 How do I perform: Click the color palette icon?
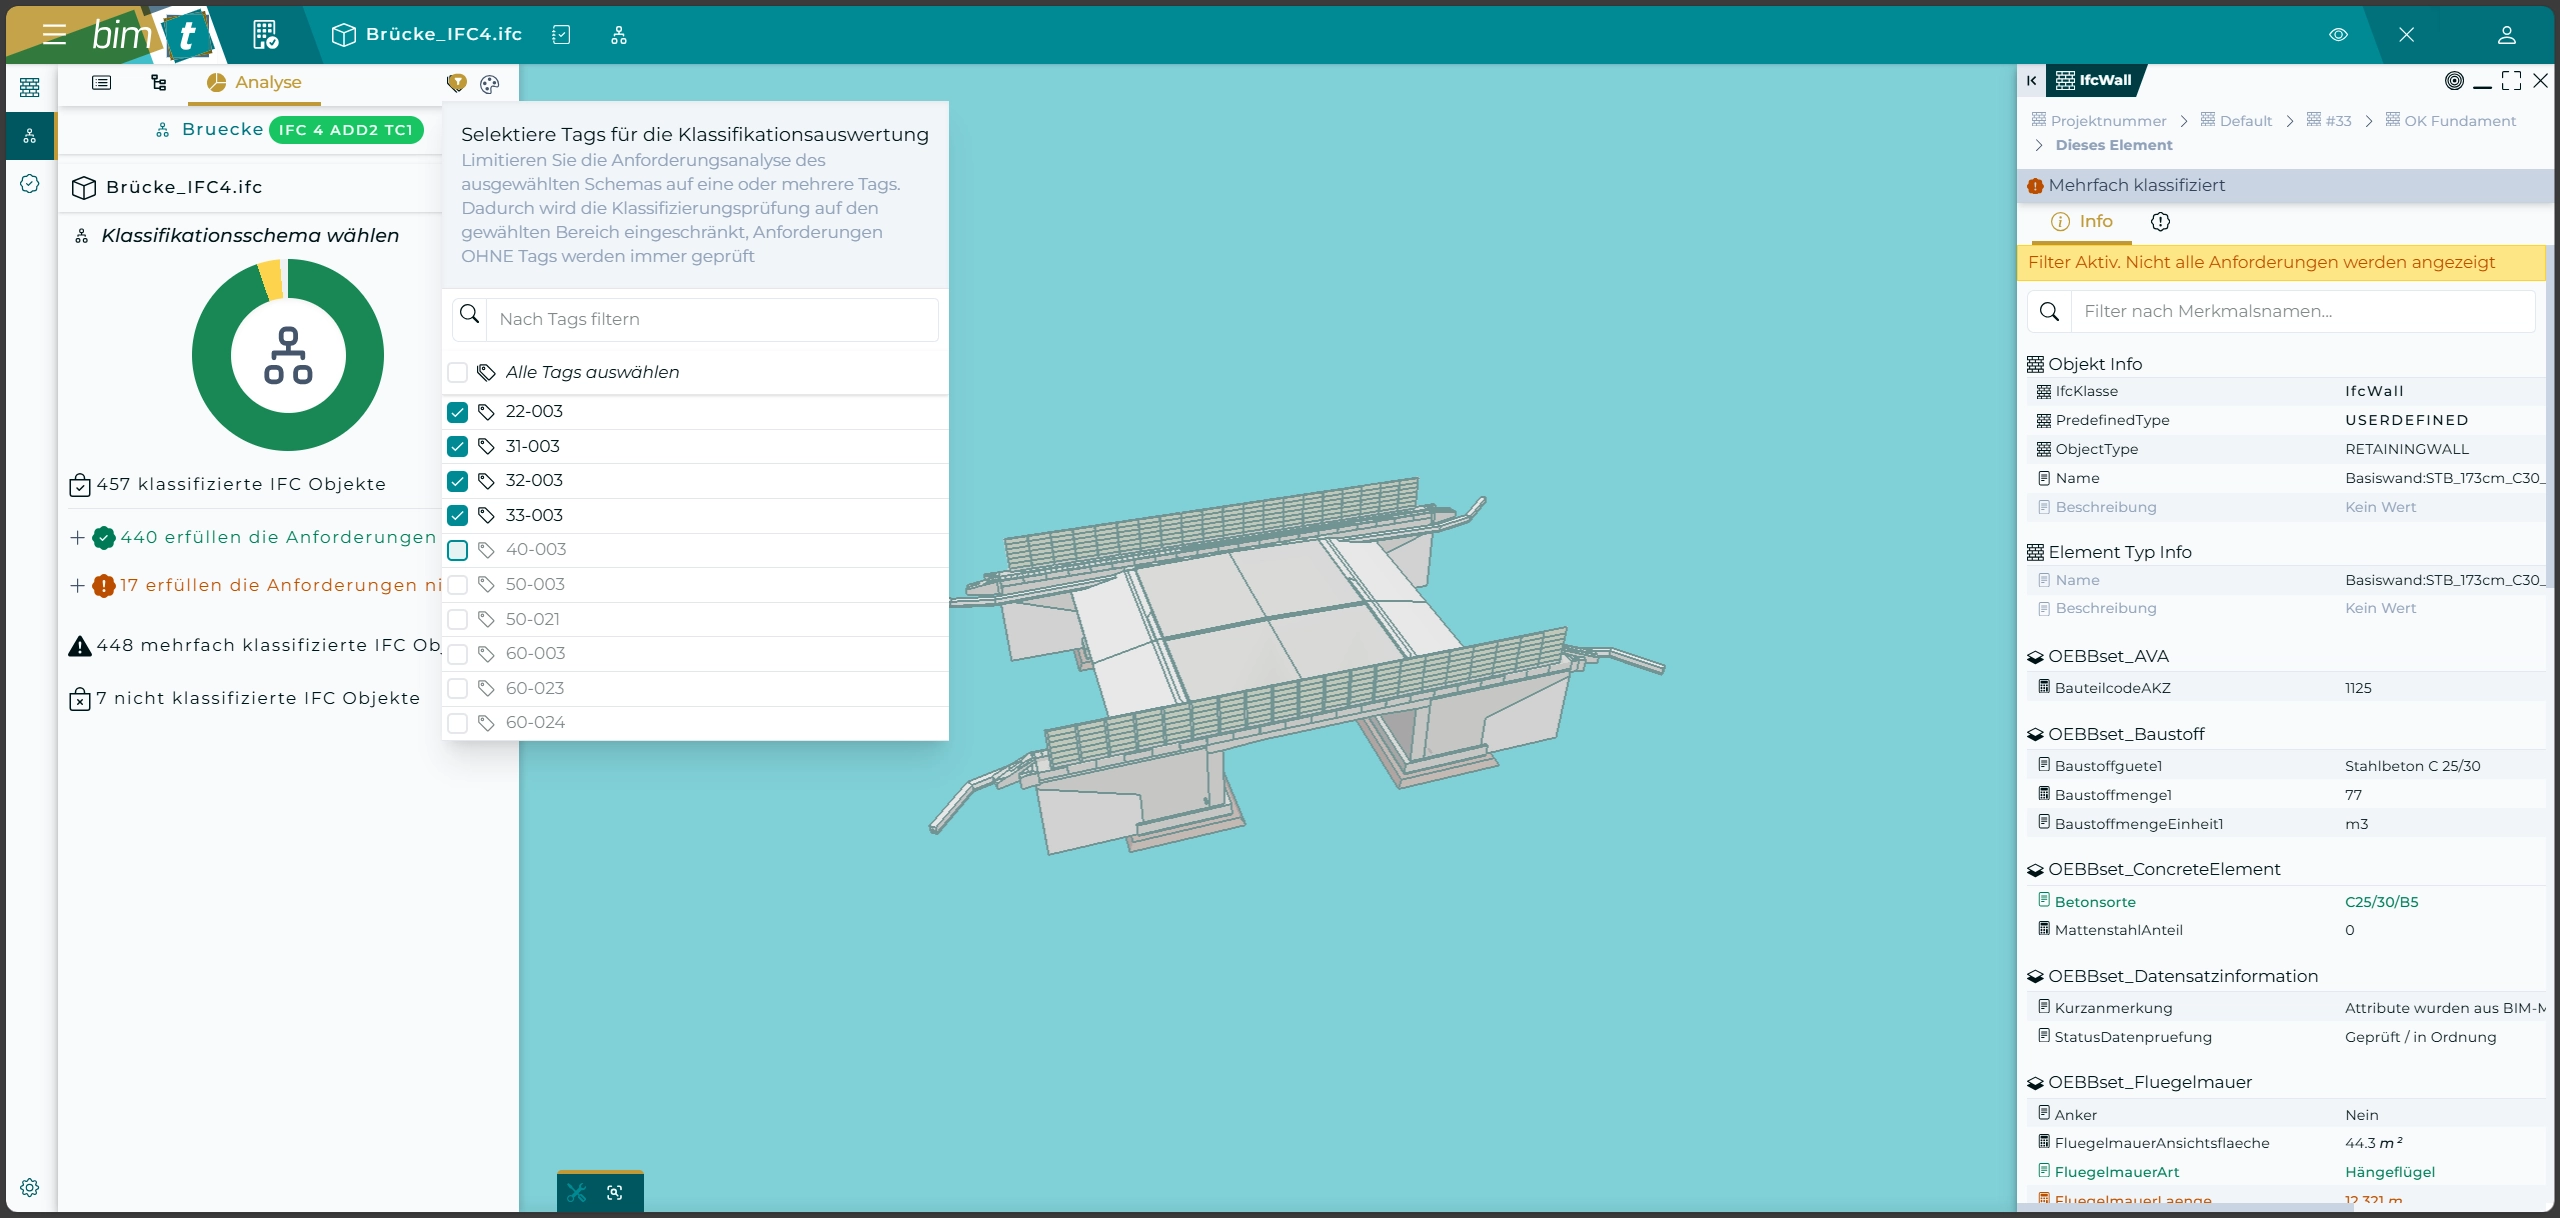pyautogui.click(x=489, y=84)
